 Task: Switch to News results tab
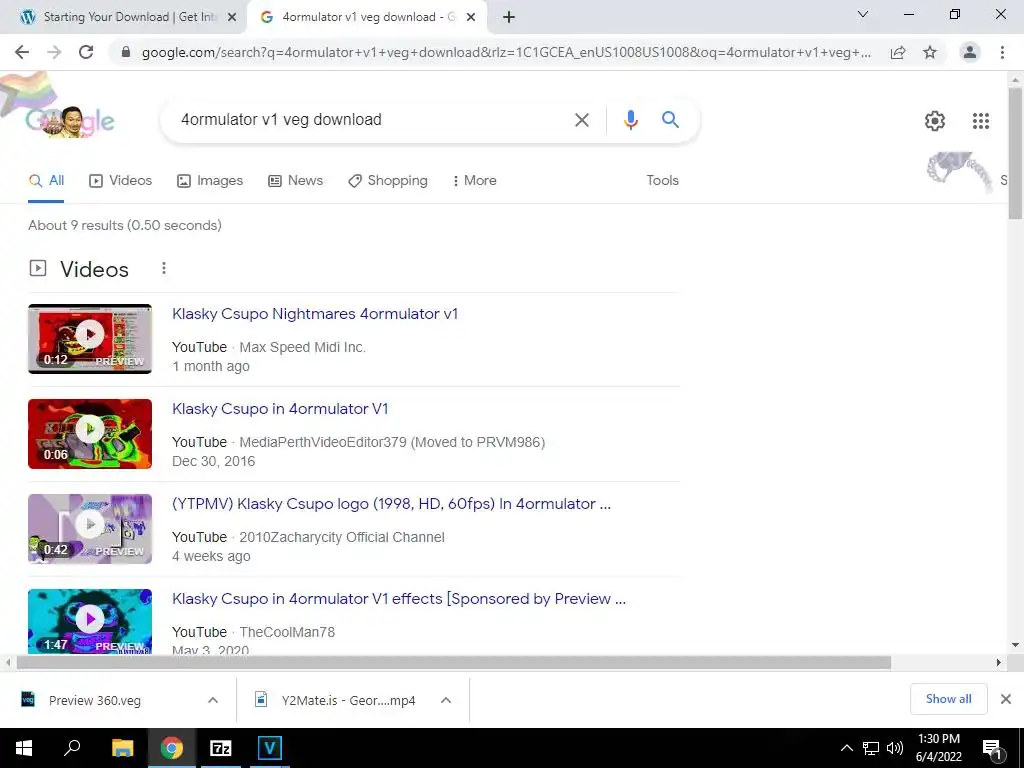[295, 181]
